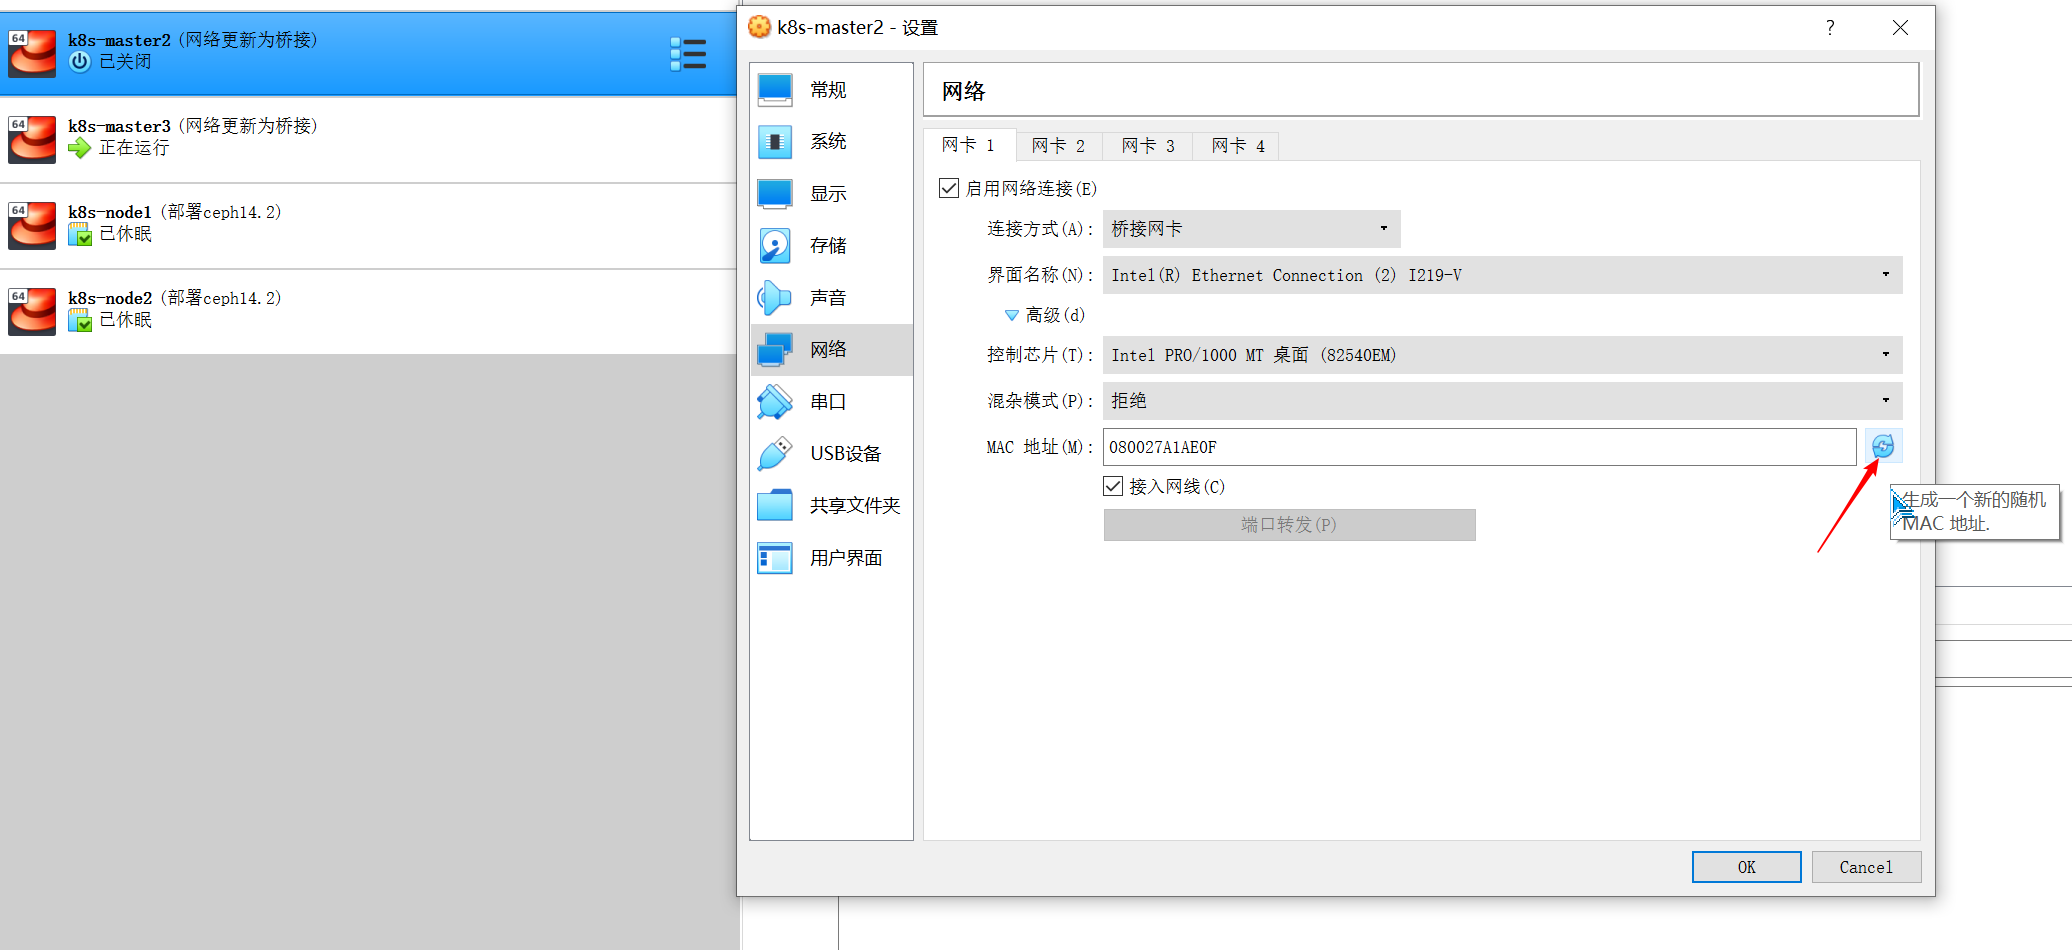Confirm settings with the OK button
This screenshot has width=2072, height=950.
(x=1746, y=866)
